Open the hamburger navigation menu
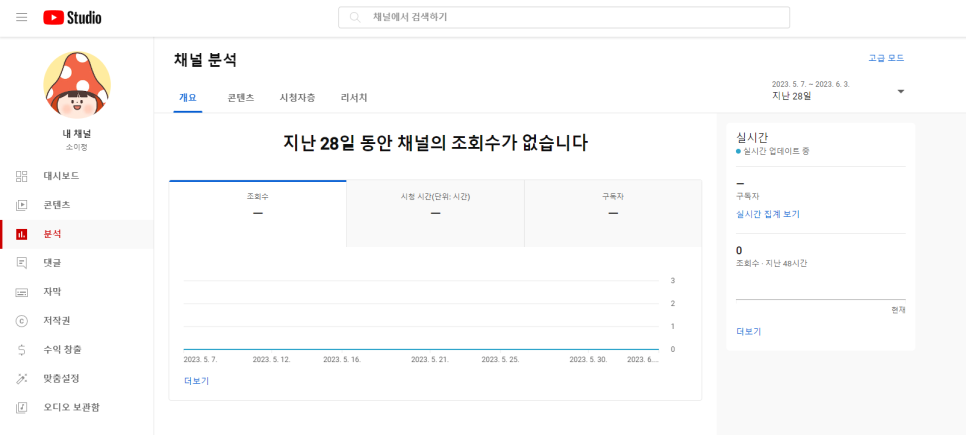The width and height of the screenshot is (966, 435). pos(21,18)
